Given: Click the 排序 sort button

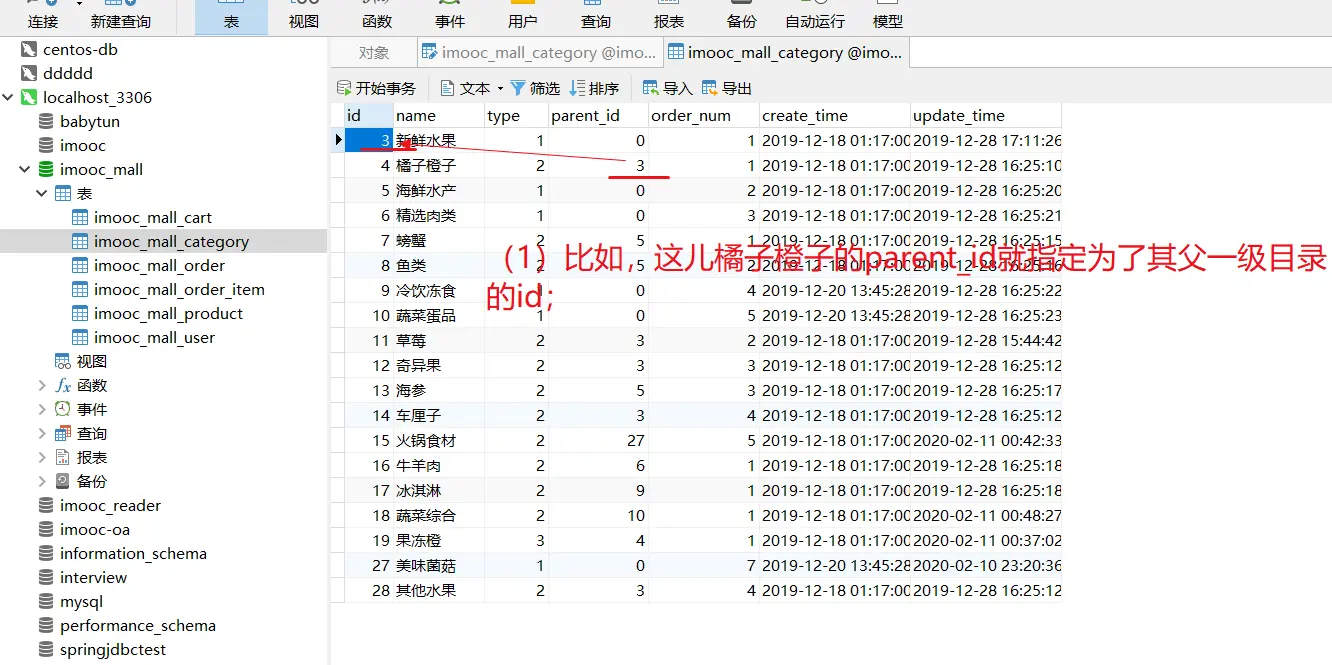Looking at the screenshot, I should 594,88.
